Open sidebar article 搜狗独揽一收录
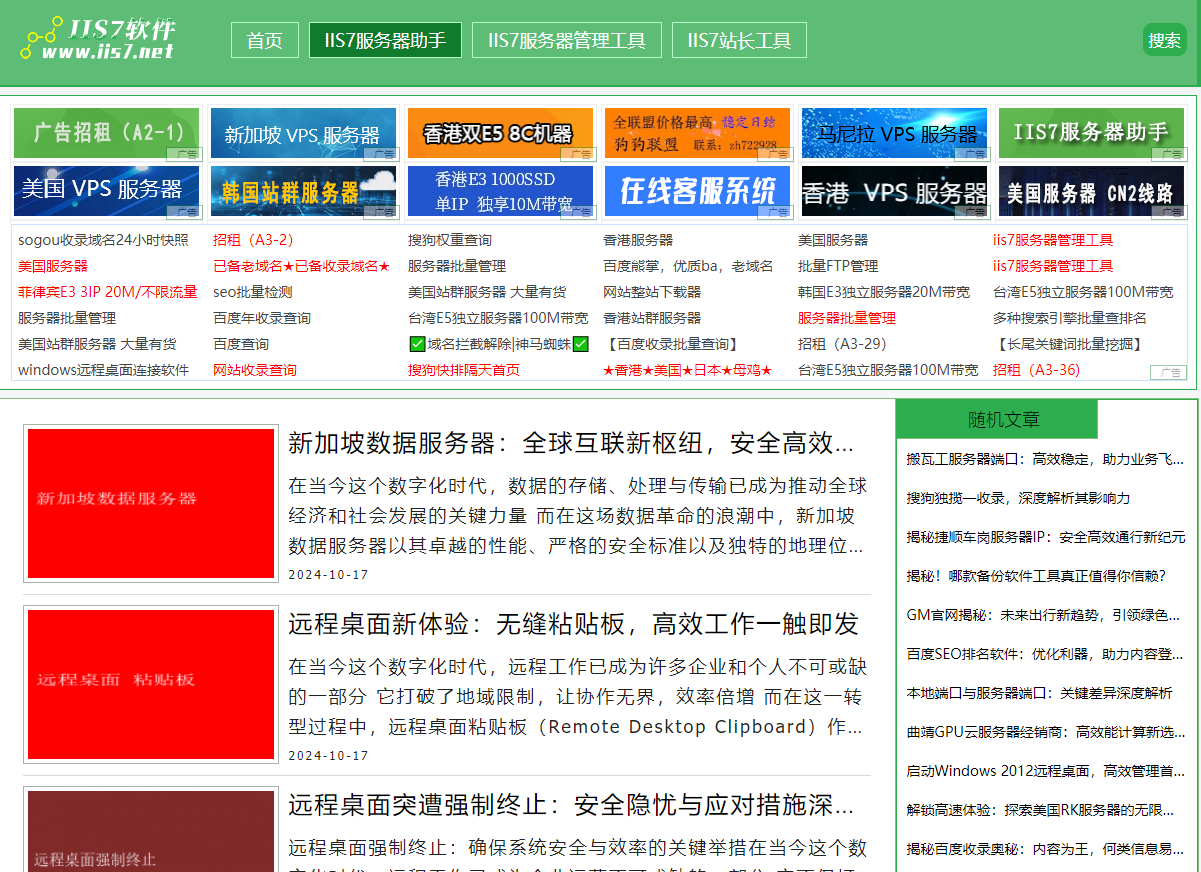 pos(1018,498)
